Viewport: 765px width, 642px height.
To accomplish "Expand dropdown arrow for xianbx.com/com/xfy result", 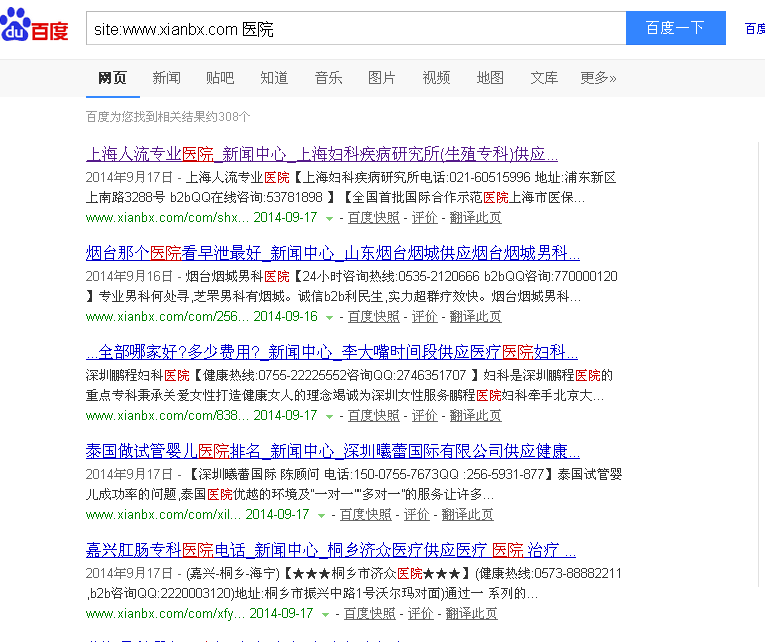I will point(325,615).
